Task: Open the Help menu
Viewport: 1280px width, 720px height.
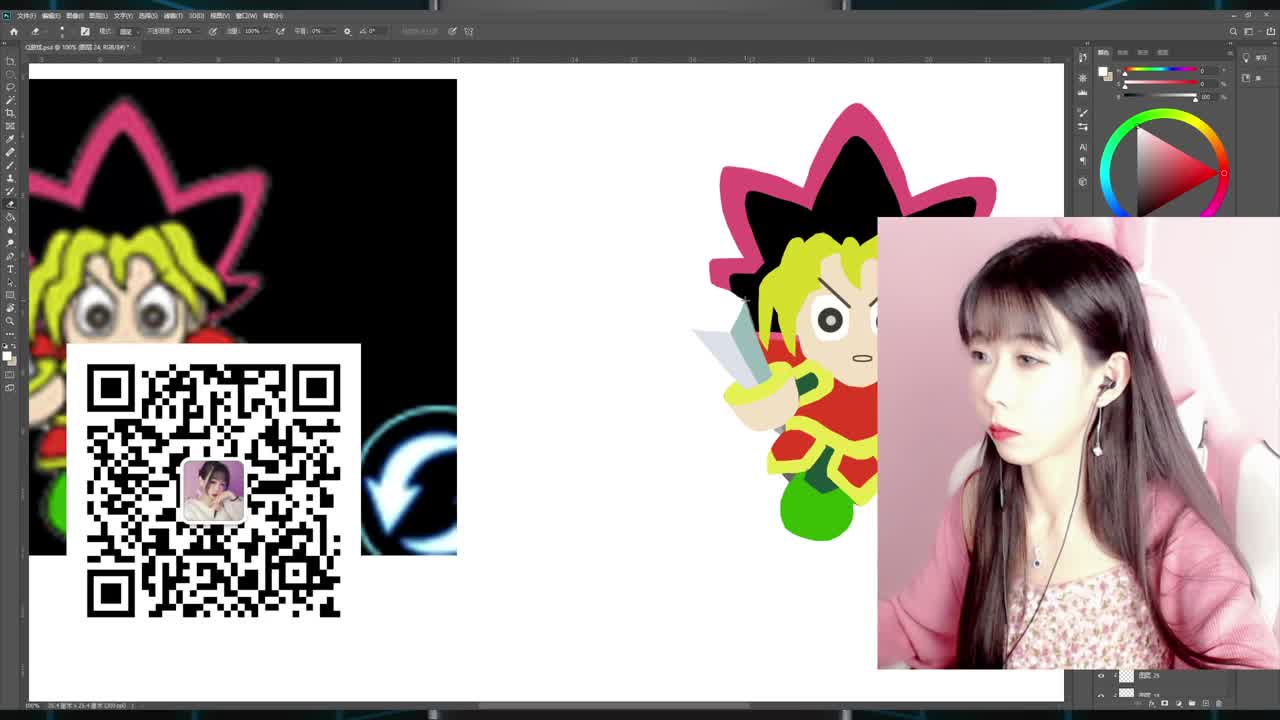Action: click(275, 16)
